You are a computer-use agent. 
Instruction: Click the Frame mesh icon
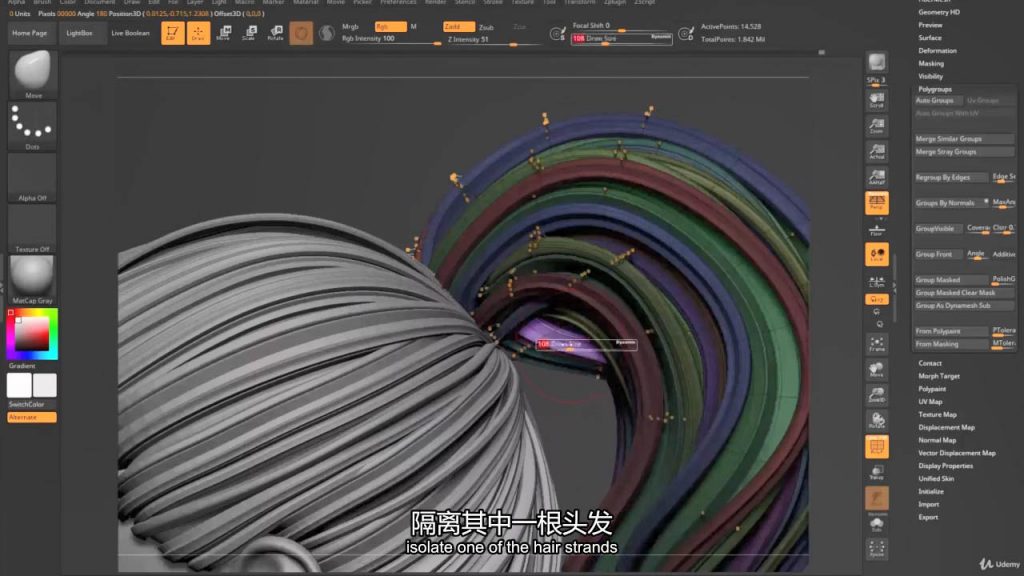point(876,344)
